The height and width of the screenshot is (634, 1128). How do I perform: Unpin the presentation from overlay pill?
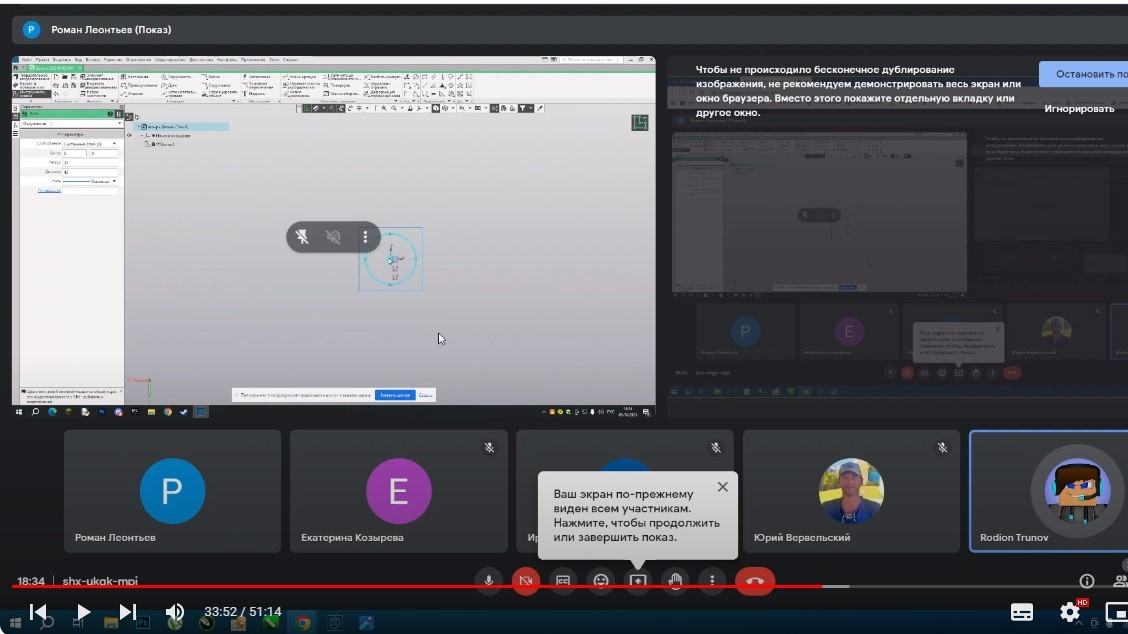point(302,237)
